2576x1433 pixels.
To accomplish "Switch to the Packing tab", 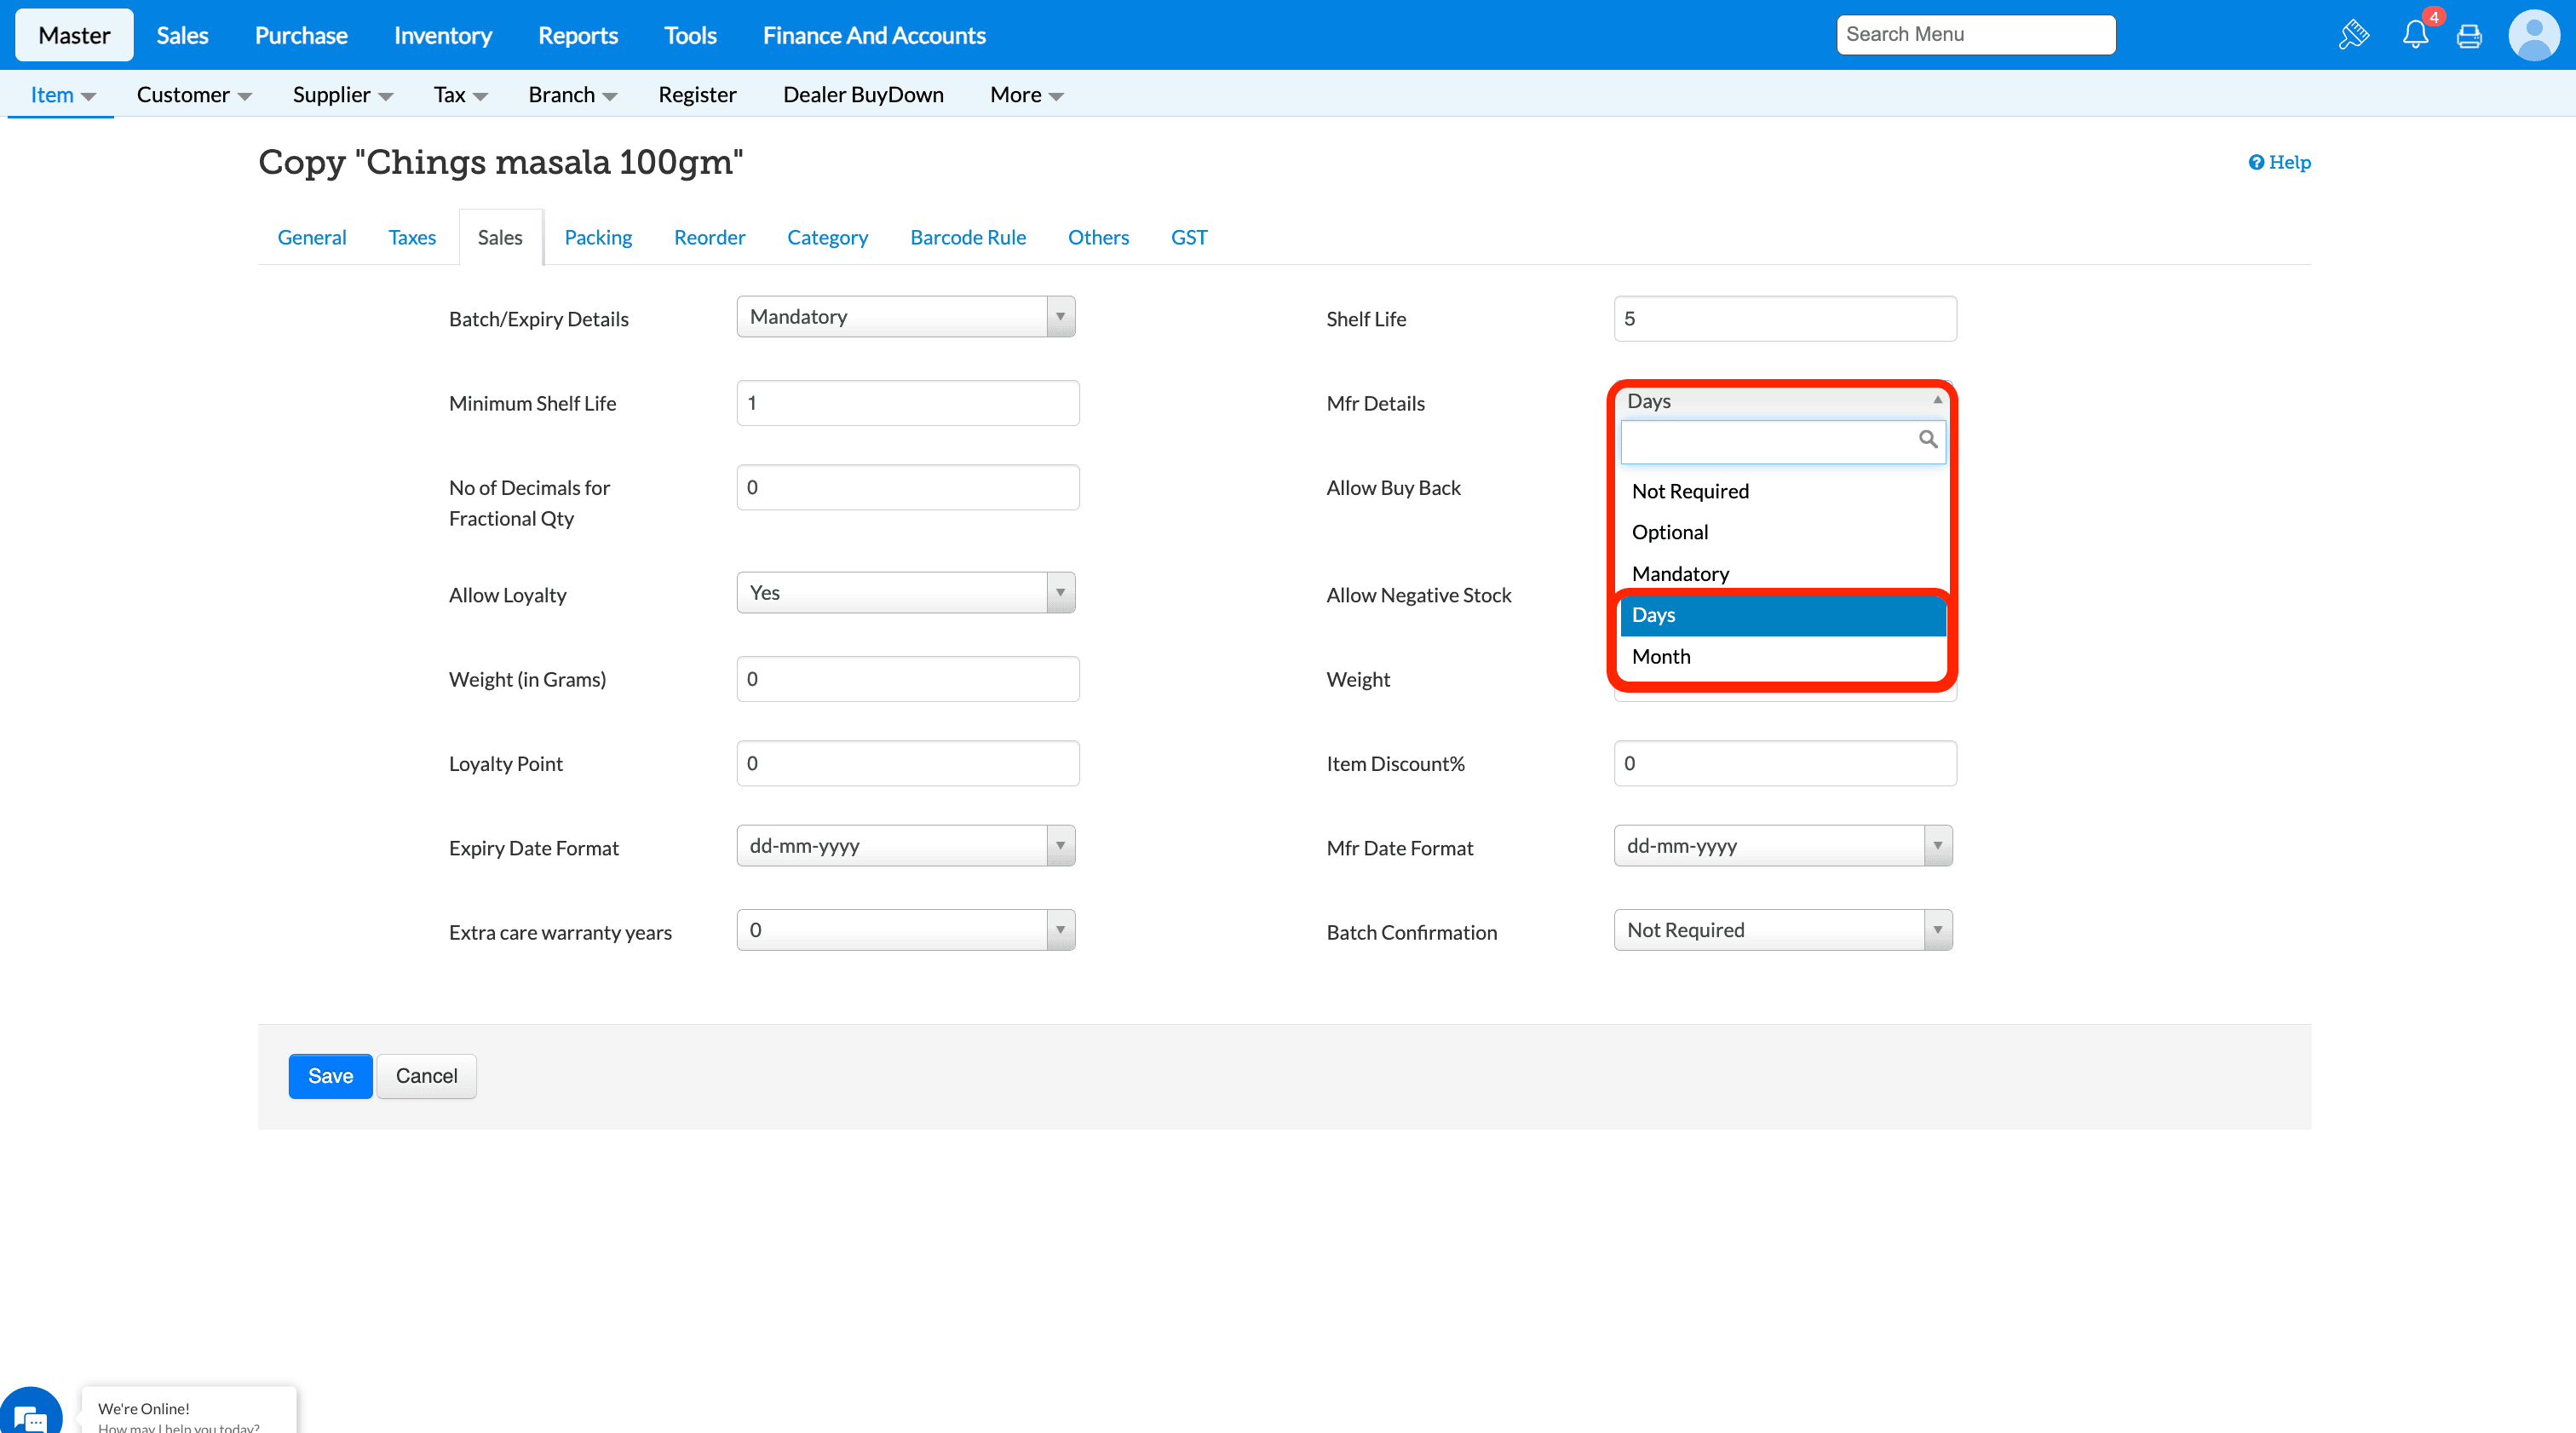I will point(598,237).
